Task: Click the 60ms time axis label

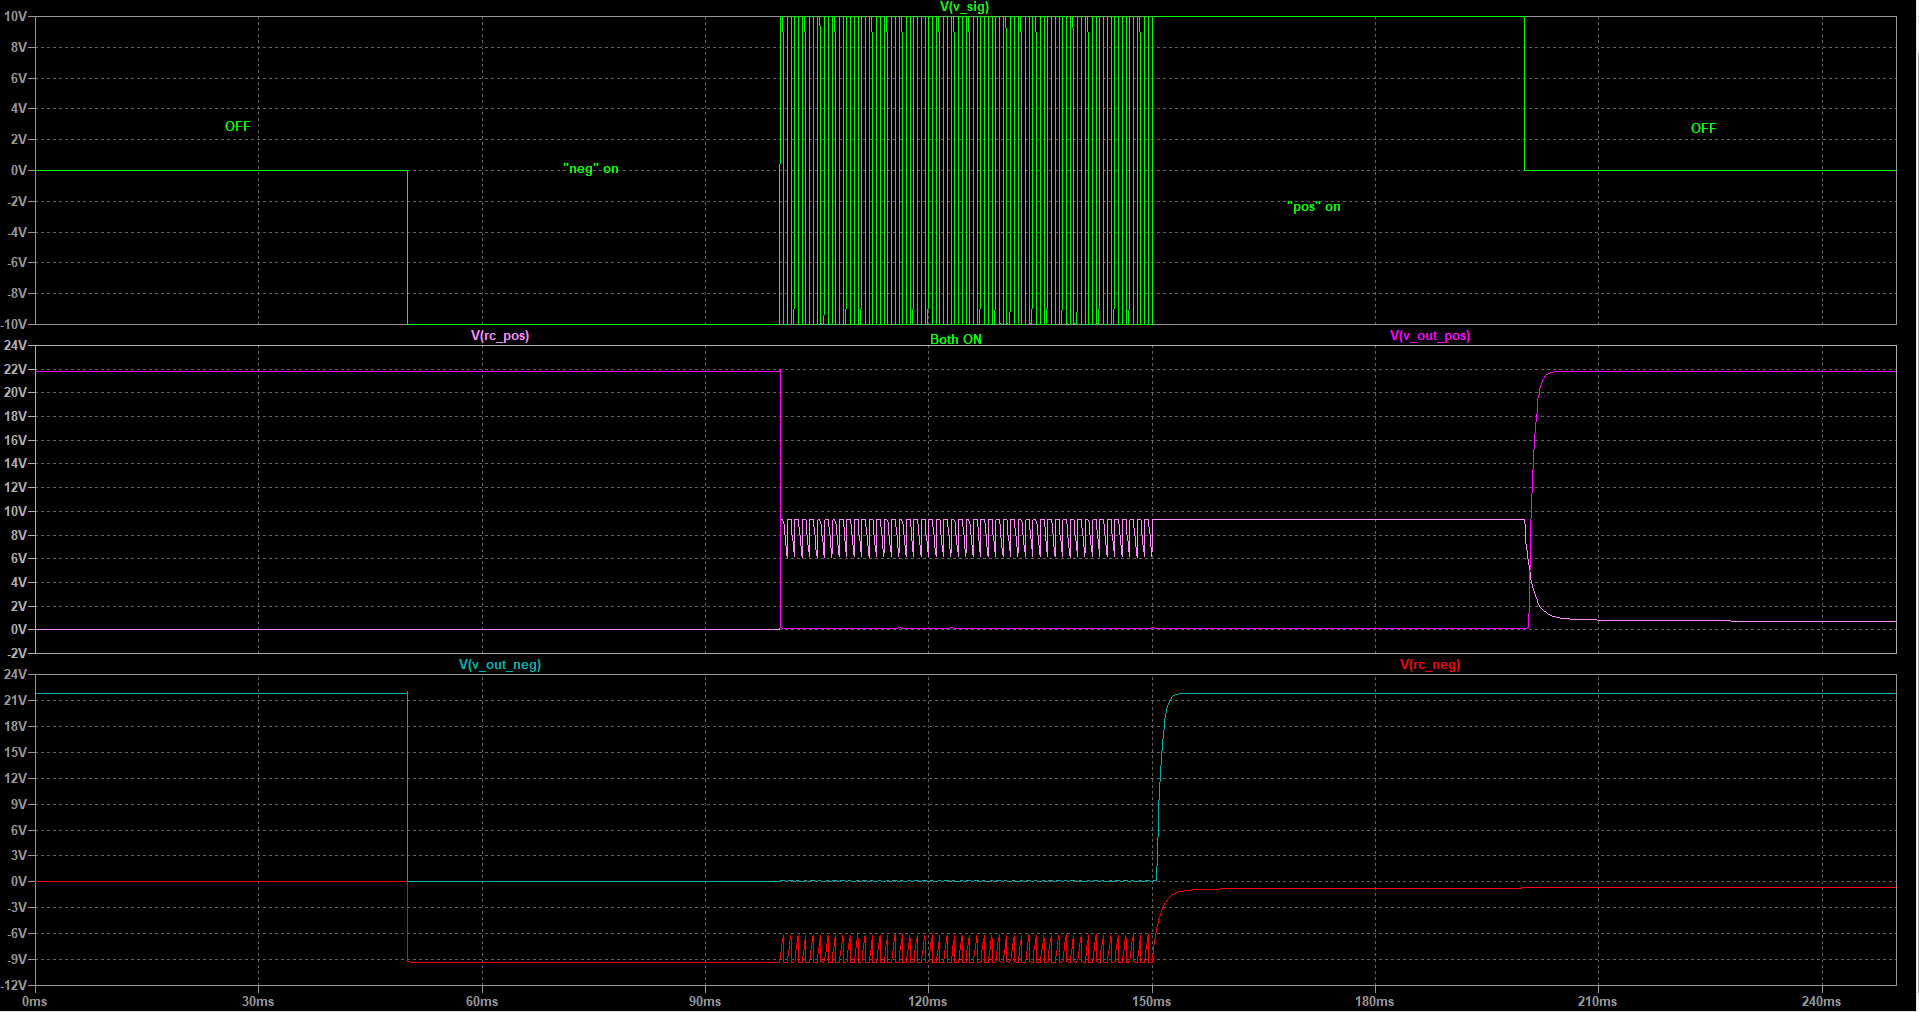Action: coord(482,1002)
